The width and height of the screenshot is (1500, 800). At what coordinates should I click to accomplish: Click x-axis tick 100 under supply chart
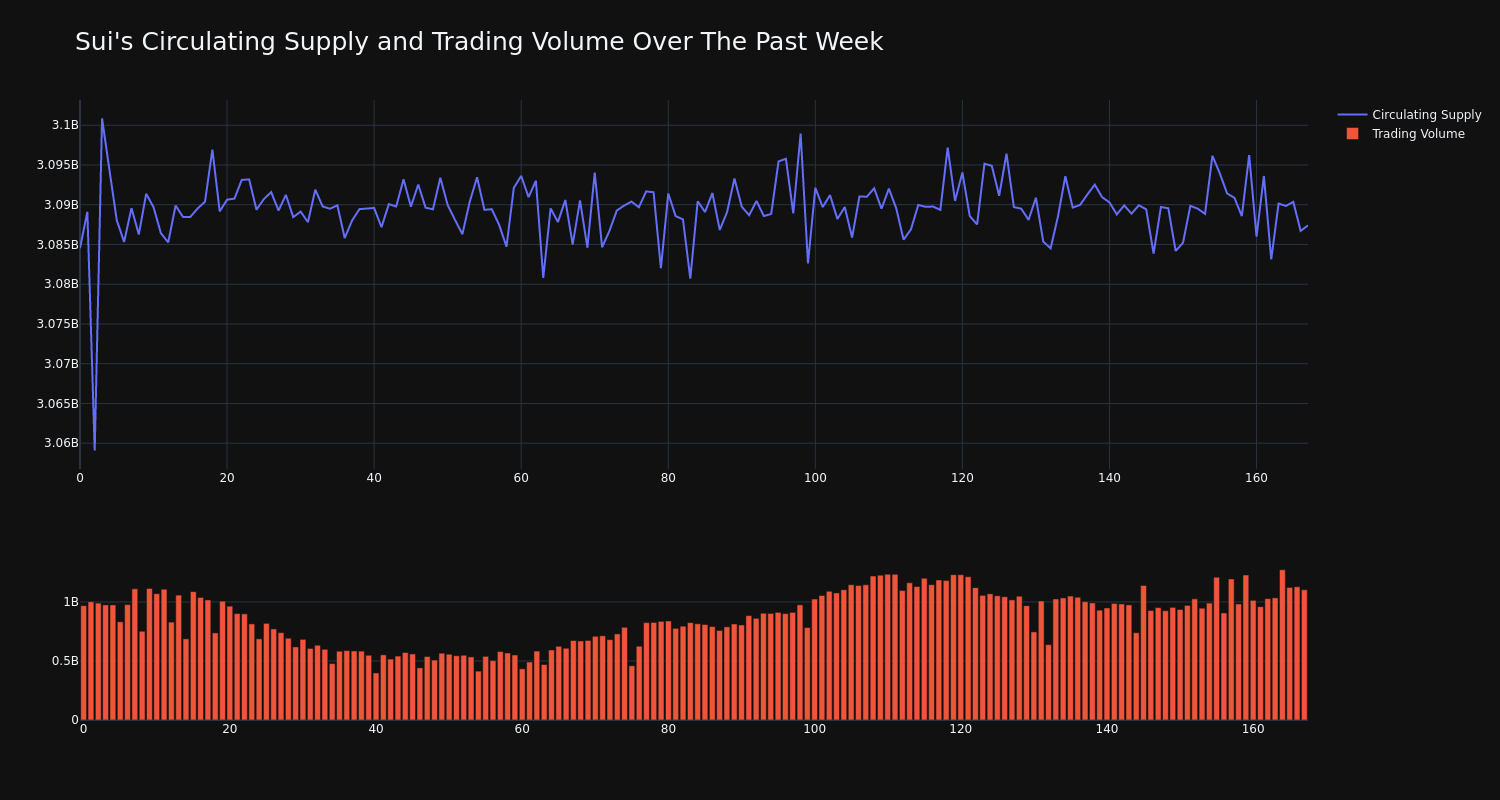point(815,478)
